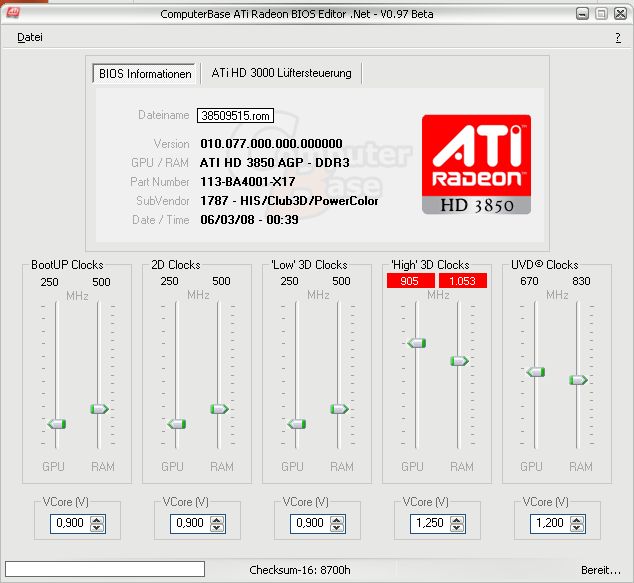
Task: Increase UVD VCore 1,200 up arrow
Action: 577,520
